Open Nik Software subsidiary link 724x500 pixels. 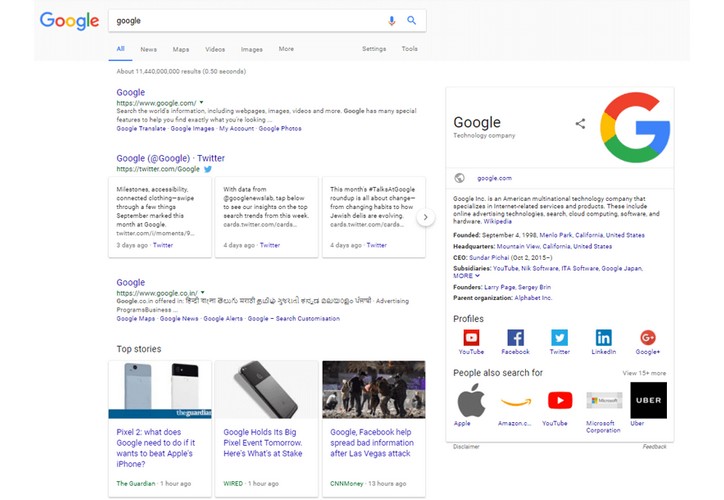(539, 268)
